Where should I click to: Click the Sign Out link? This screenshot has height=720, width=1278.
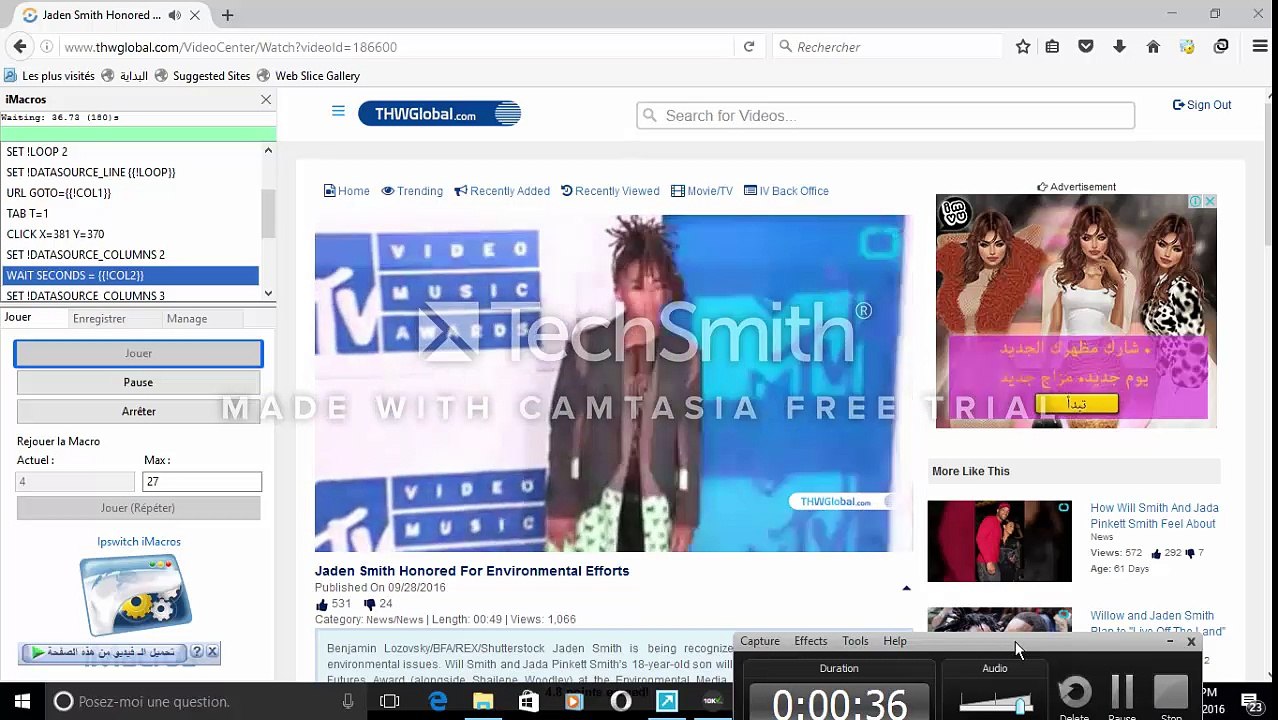click(x=1202, y=105)
